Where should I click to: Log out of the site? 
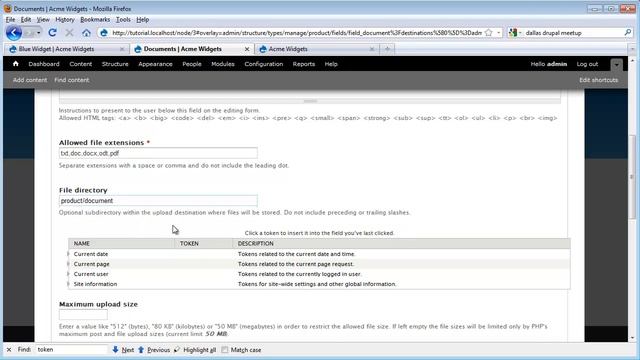click(587, 64)
